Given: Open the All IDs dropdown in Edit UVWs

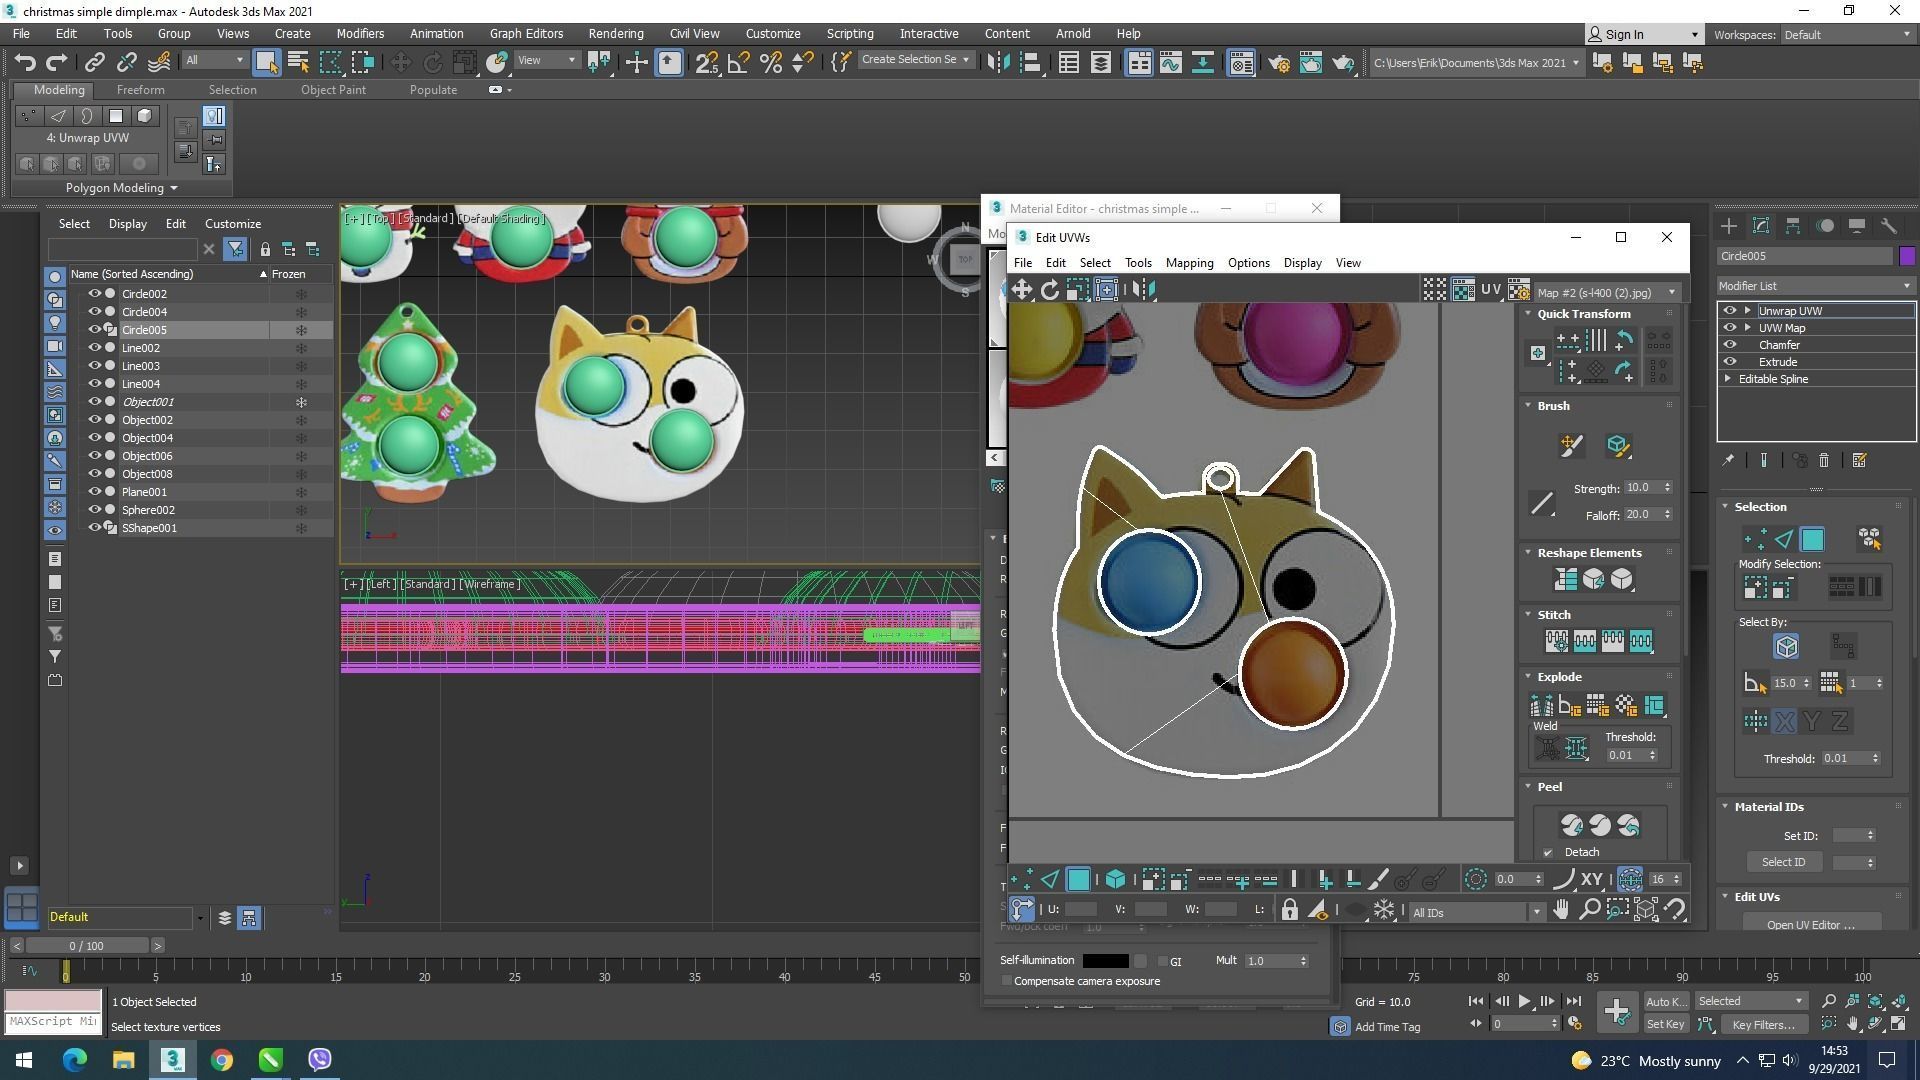Looking at the screenshot, I should [x=1476, y=912].
